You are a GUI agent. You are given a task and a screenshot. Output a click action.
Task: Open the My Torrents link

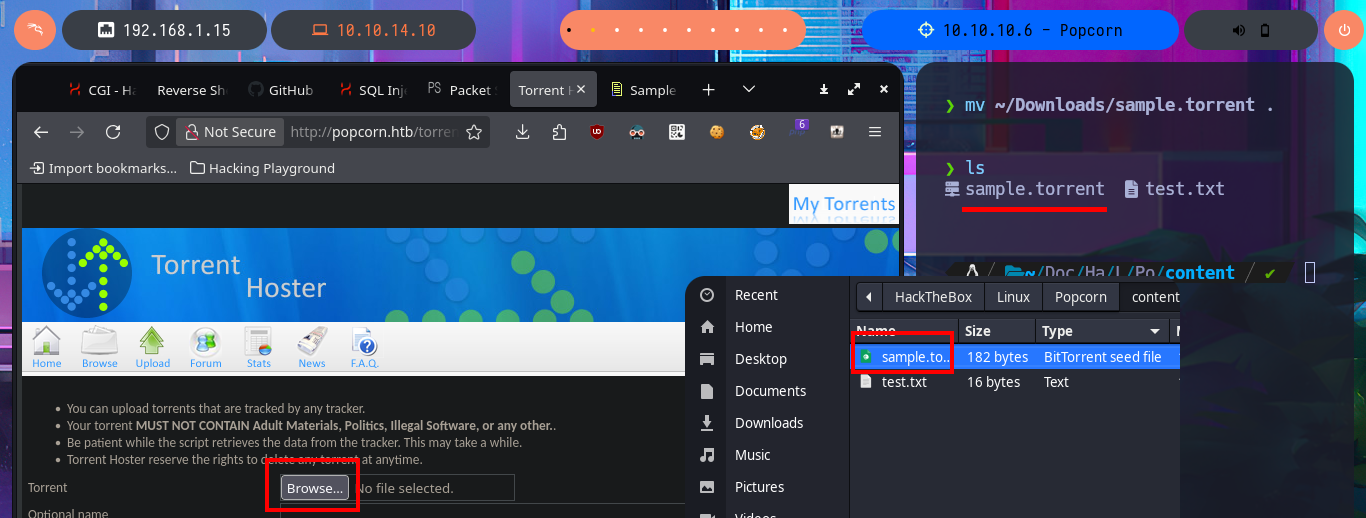click(x=844, y=204)
